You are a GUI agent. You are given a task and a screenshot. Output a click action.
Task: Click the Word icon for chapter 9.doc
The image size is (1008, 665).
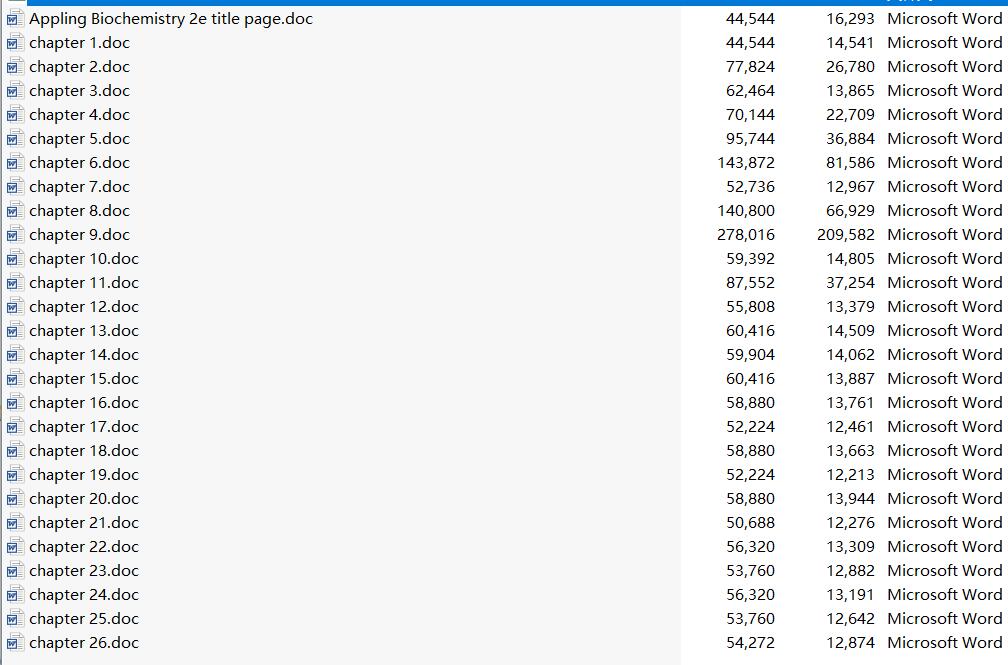[15, 235]
